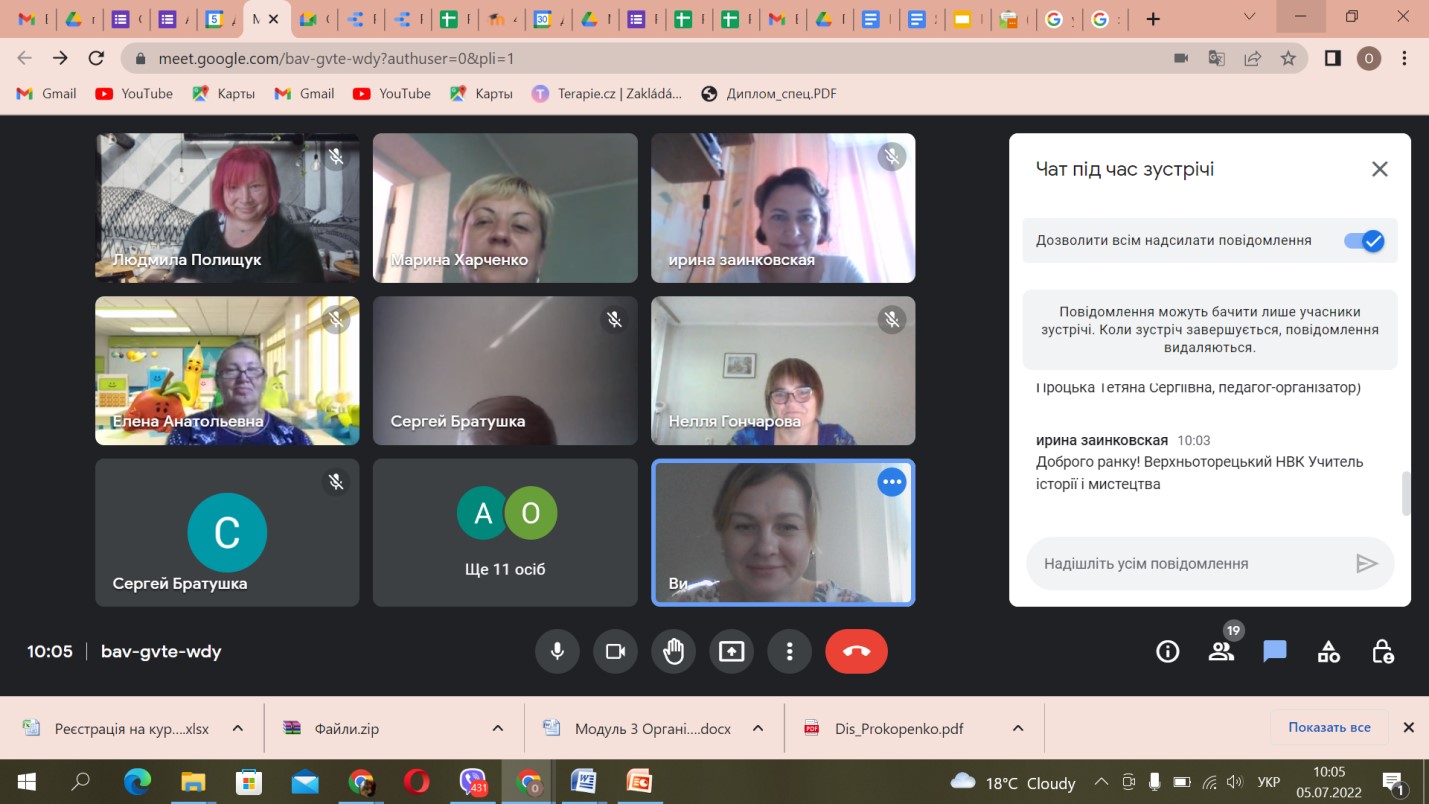Image resolution: width=1429 pixels, height=804 pixels.
Task: Open options on your own video tile
Action: 891,482
